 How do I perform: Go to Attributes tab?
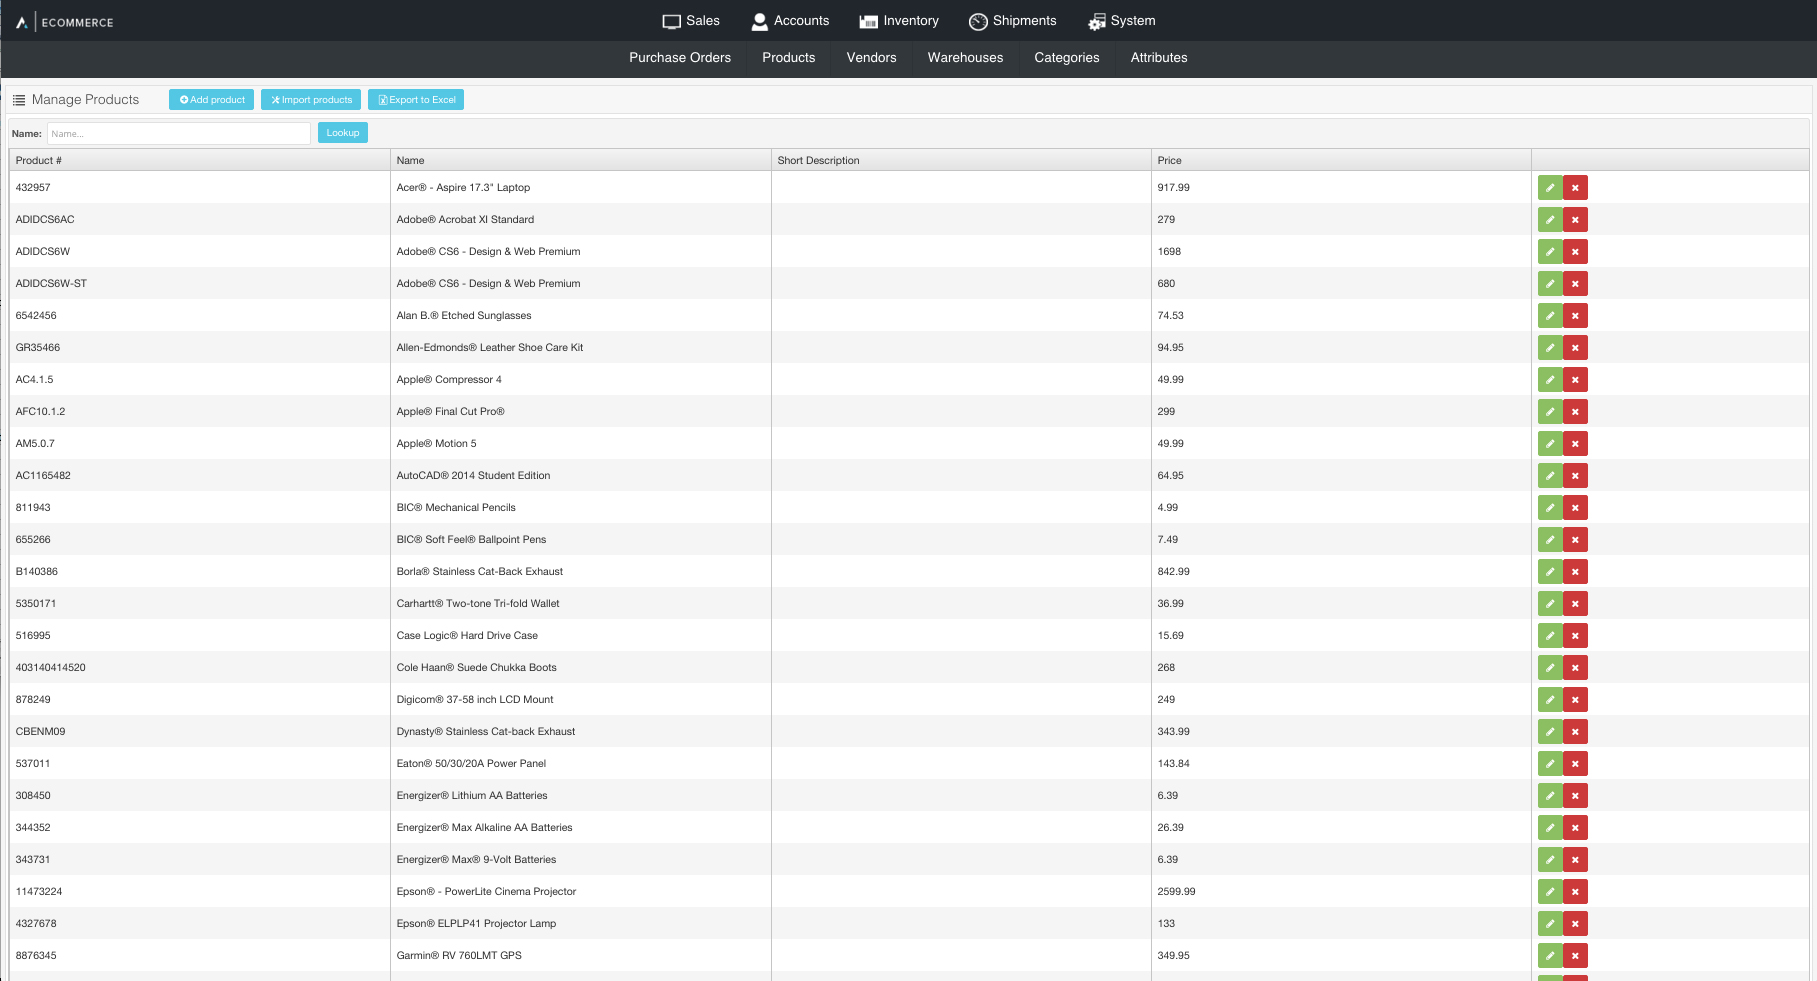tap(1159, 58)
